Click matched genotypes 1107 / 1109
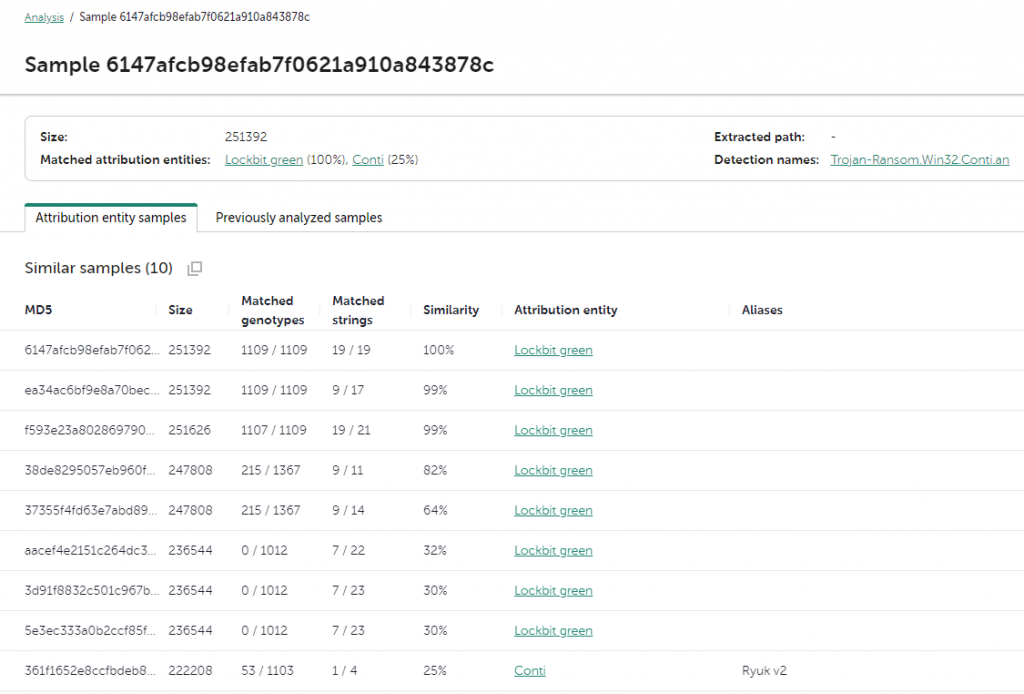The width and height of the screenshot is (1024, 694). (x=274, y=430)
